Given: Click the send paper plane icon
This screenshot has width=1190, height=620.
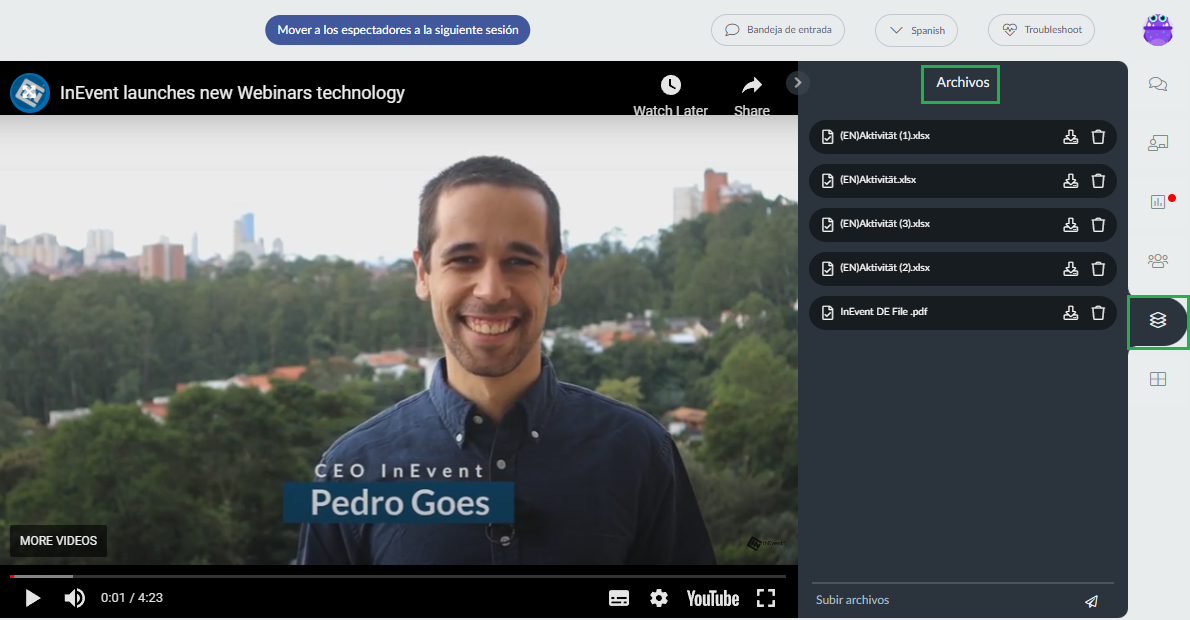Looking at the screenshot, I should pyautogui.click(x=1091, y=601).
